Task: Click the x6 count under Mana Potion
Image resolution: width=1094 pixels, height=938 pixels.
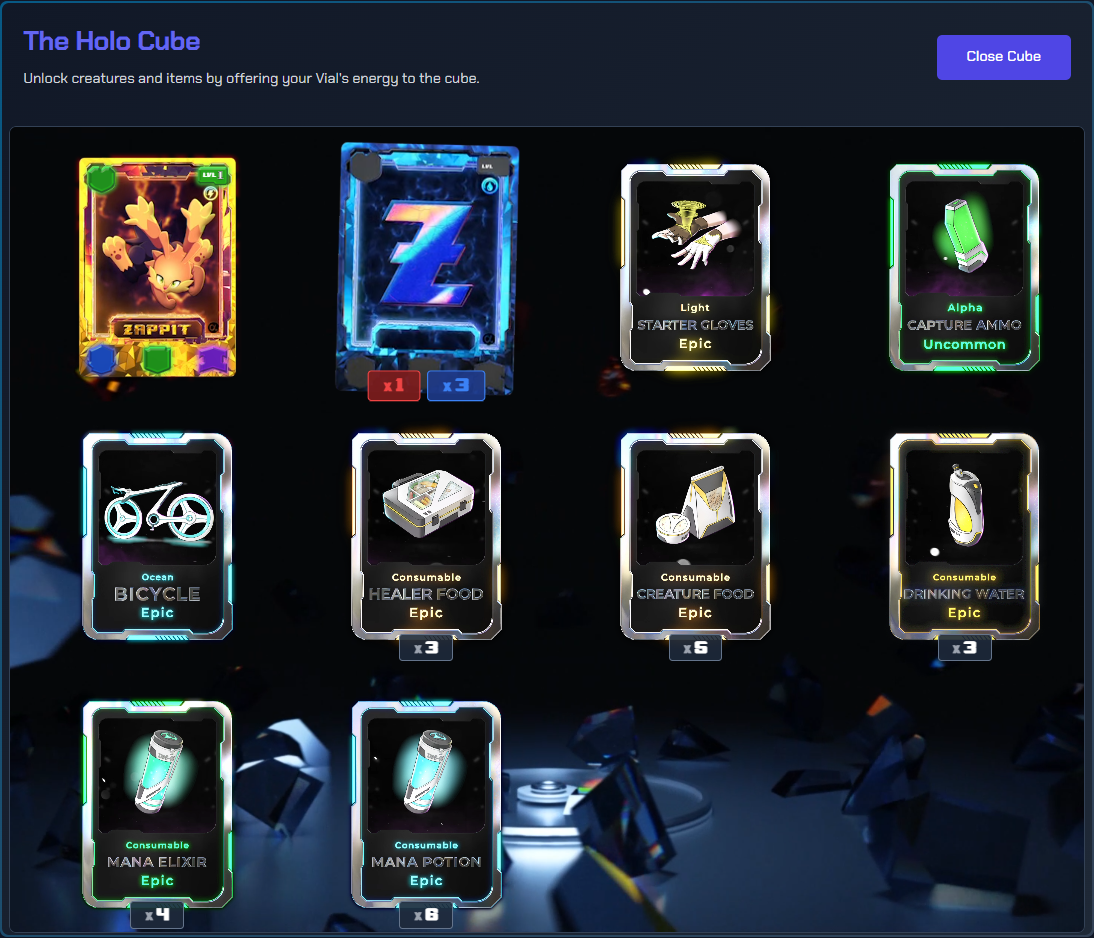Action: point(426,915)
